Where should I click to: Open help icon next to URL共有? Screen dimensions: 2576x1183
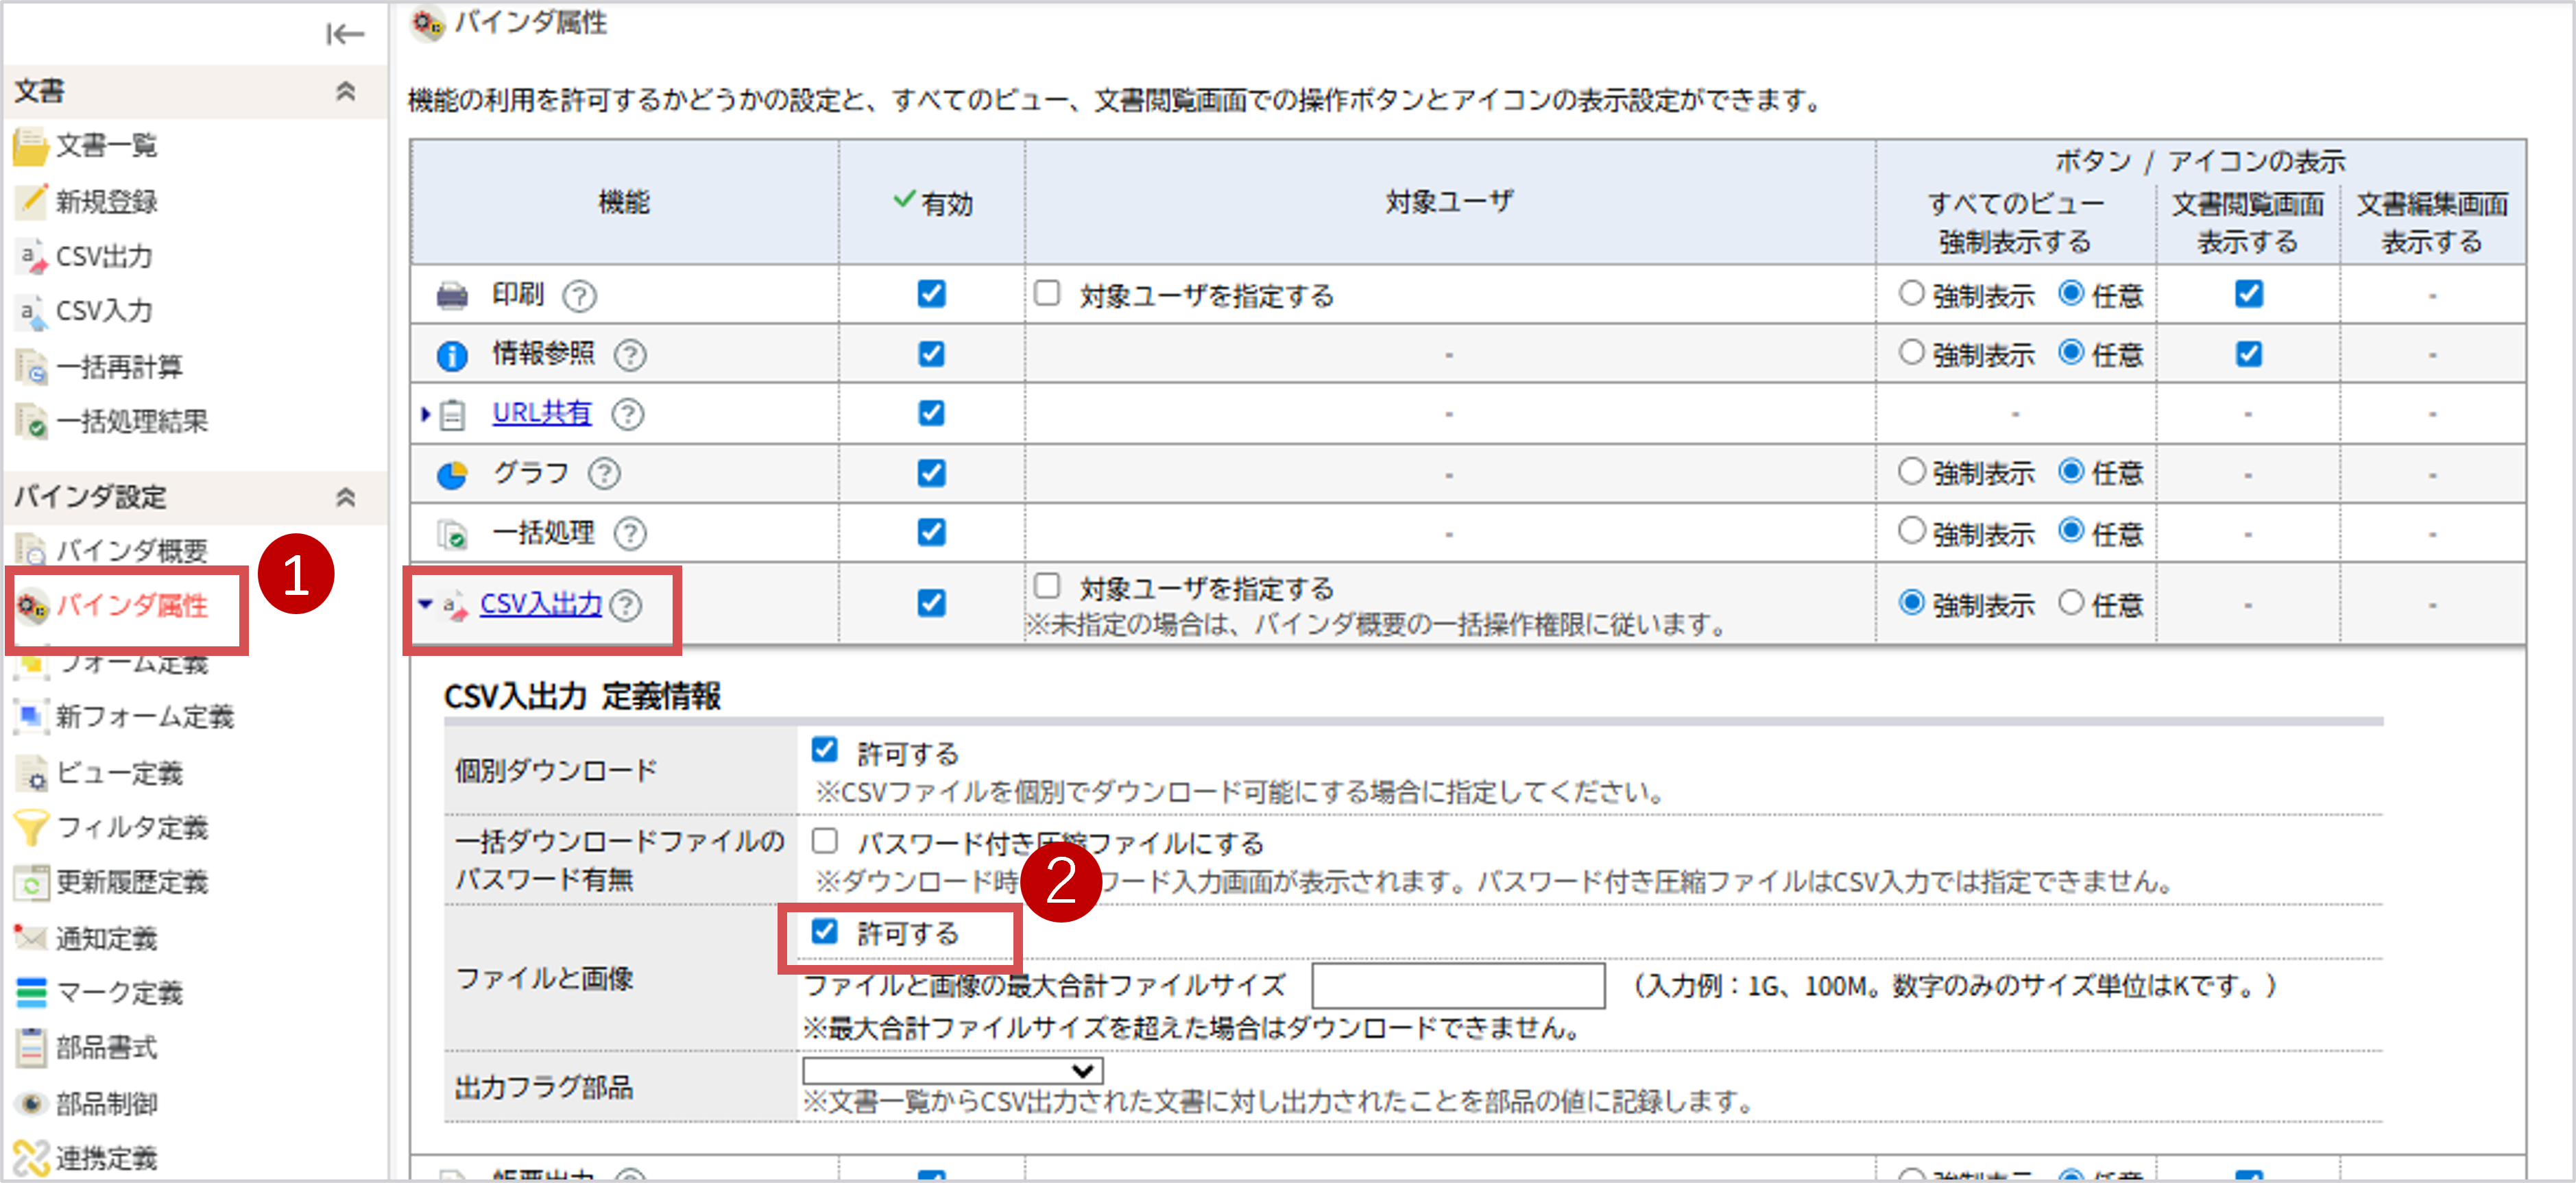point(628,414)
